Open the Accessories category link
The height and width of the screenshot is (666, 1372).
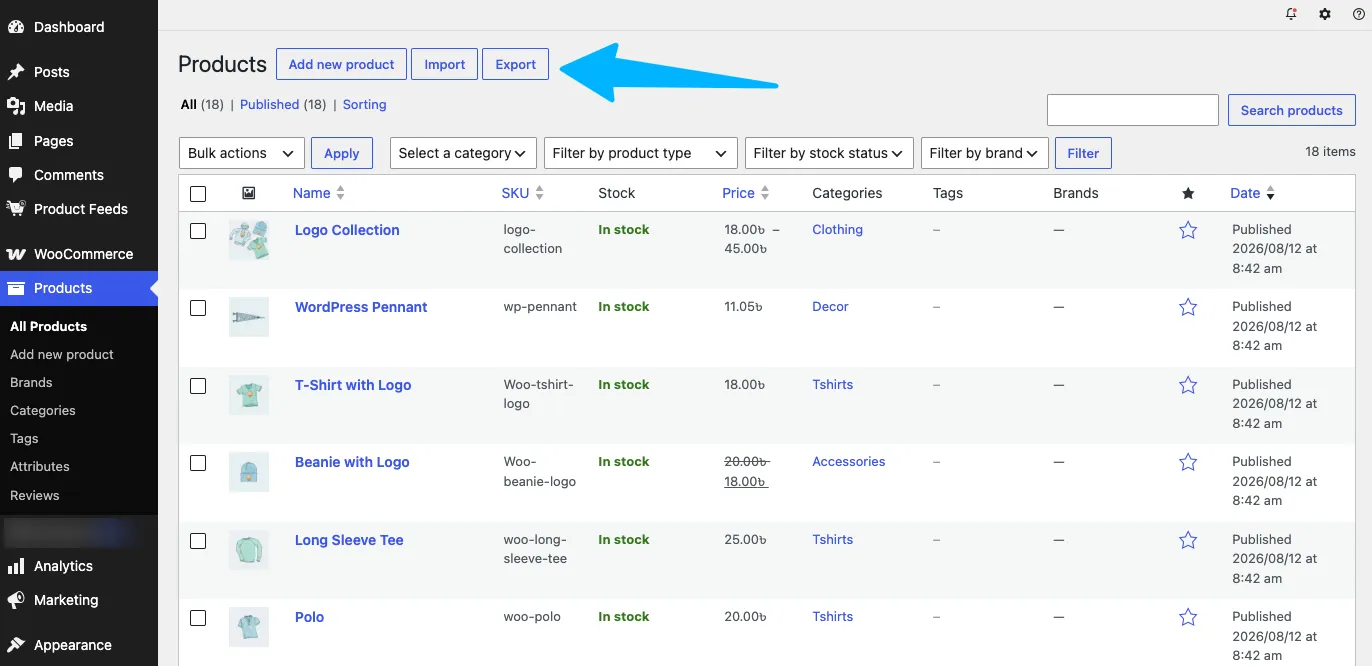[849, 461]
